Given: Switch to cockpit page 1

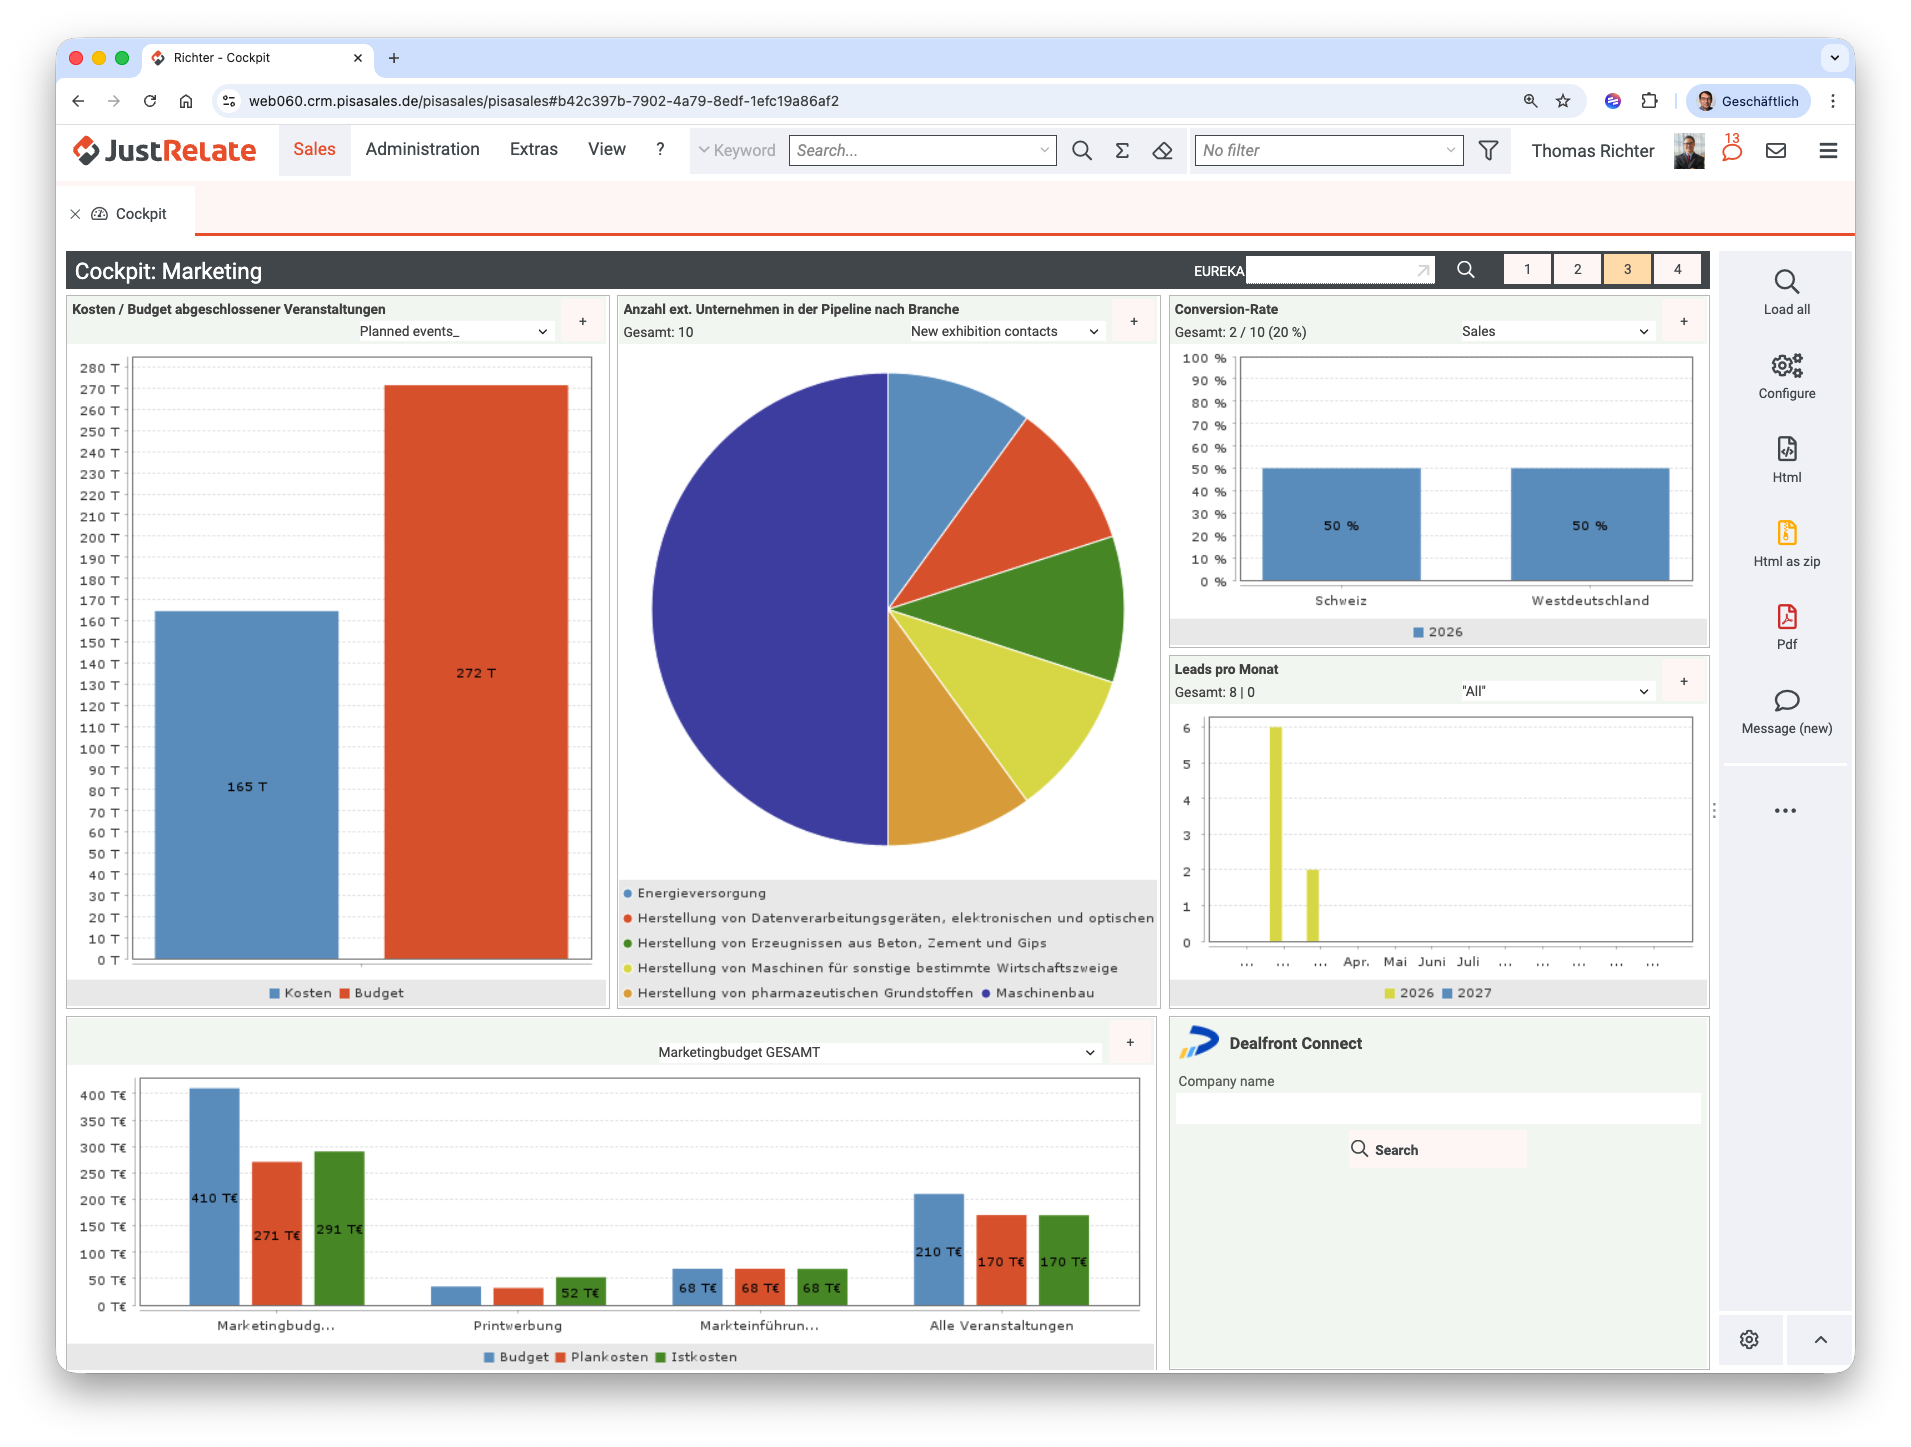Looking at the screenshot, I should click(x=1527, y=270).
